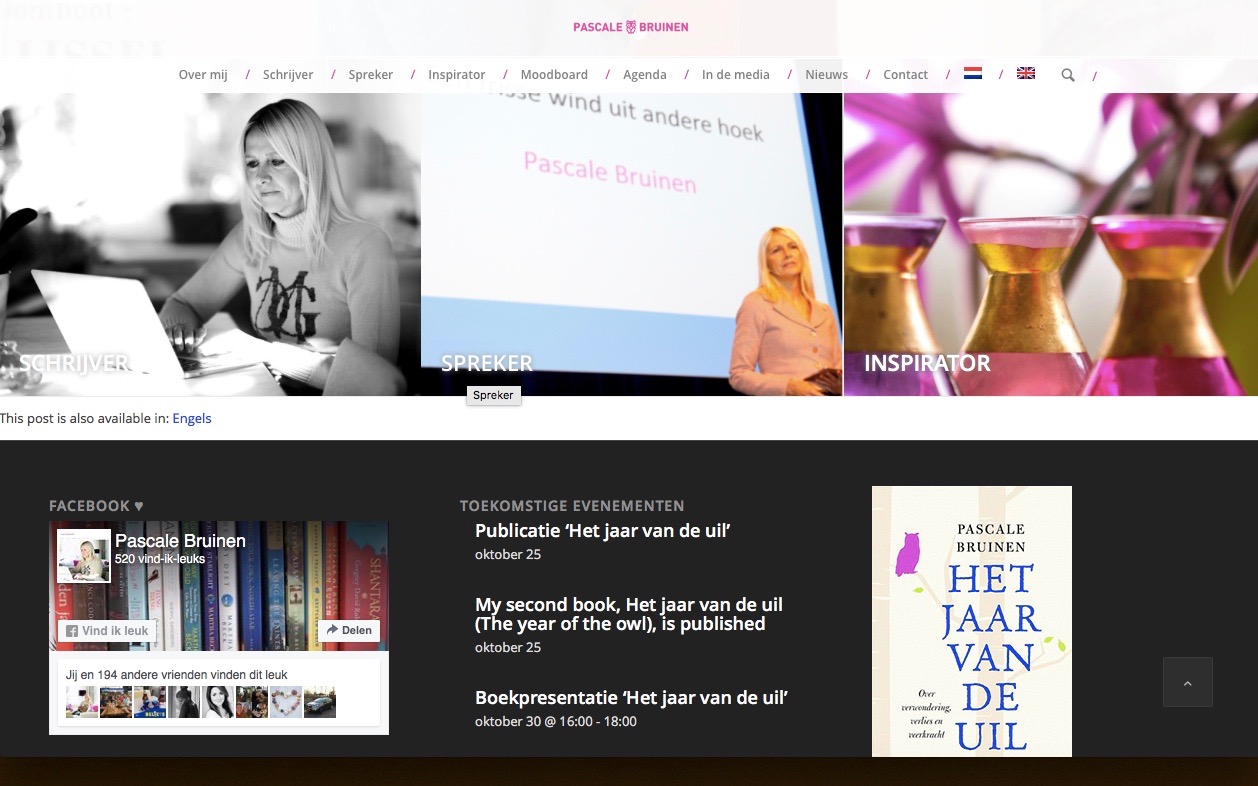The height and width of the screenshot is (786, 1258).
Task: Go to the Agenda menu item
Action: pos(644,75)
